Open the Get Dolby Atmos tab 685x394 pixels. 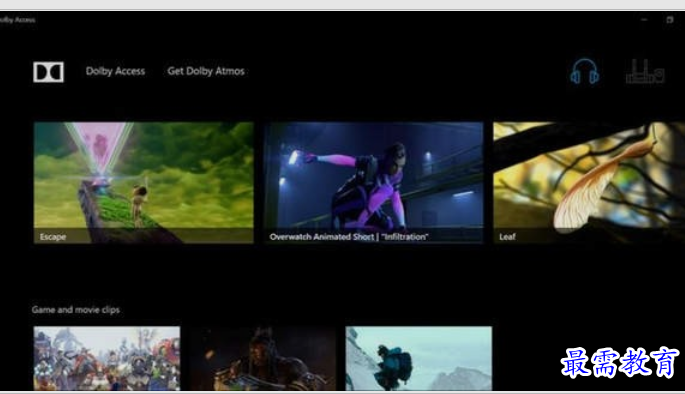click(206, 71)
